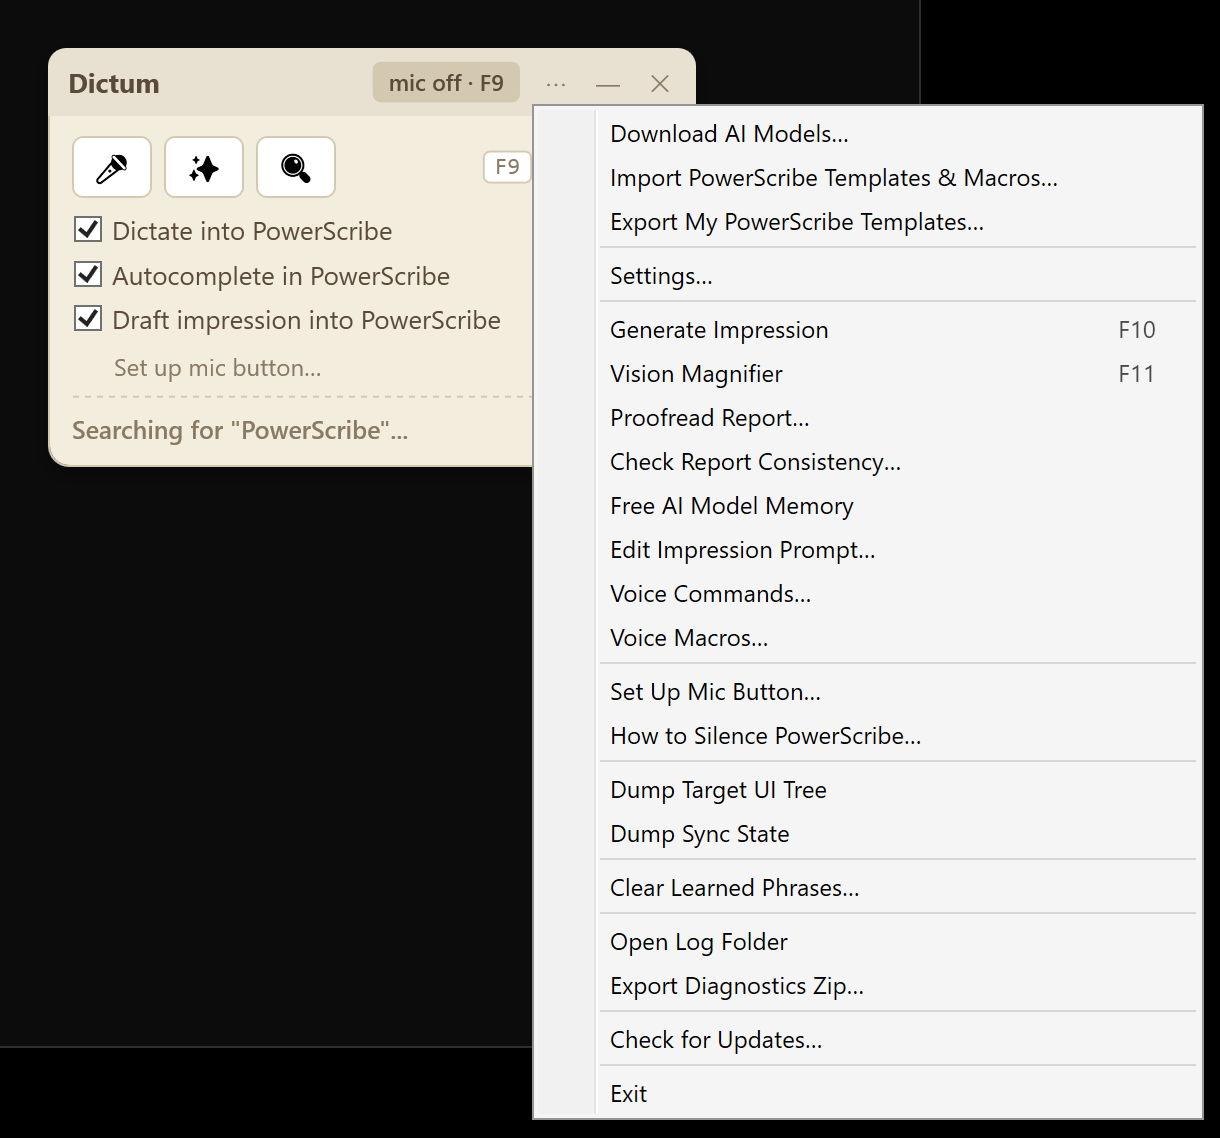Choose Proofread Report menu entry
Screen dimensions: 1220x1138
point(898,418)
